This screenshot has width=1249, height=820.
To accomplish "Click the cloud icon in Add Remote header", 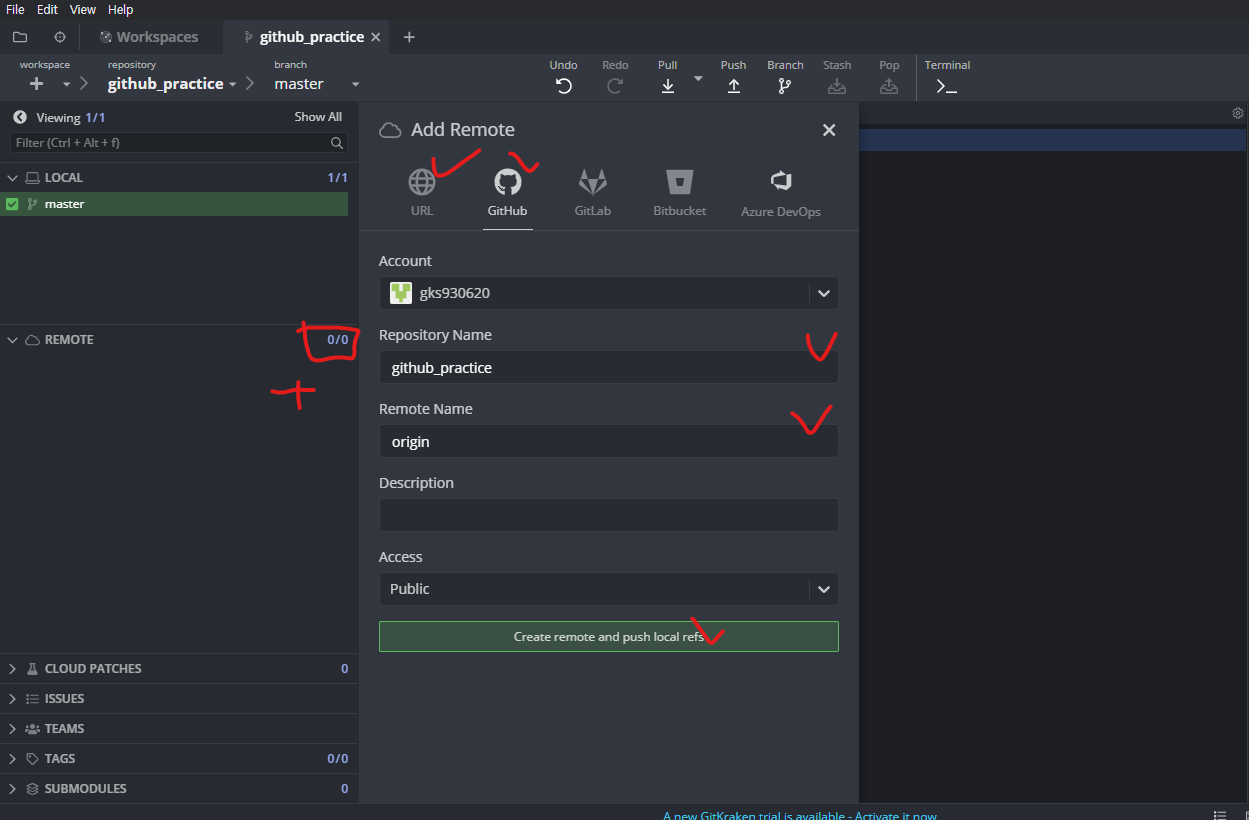I will pos(392,130).
